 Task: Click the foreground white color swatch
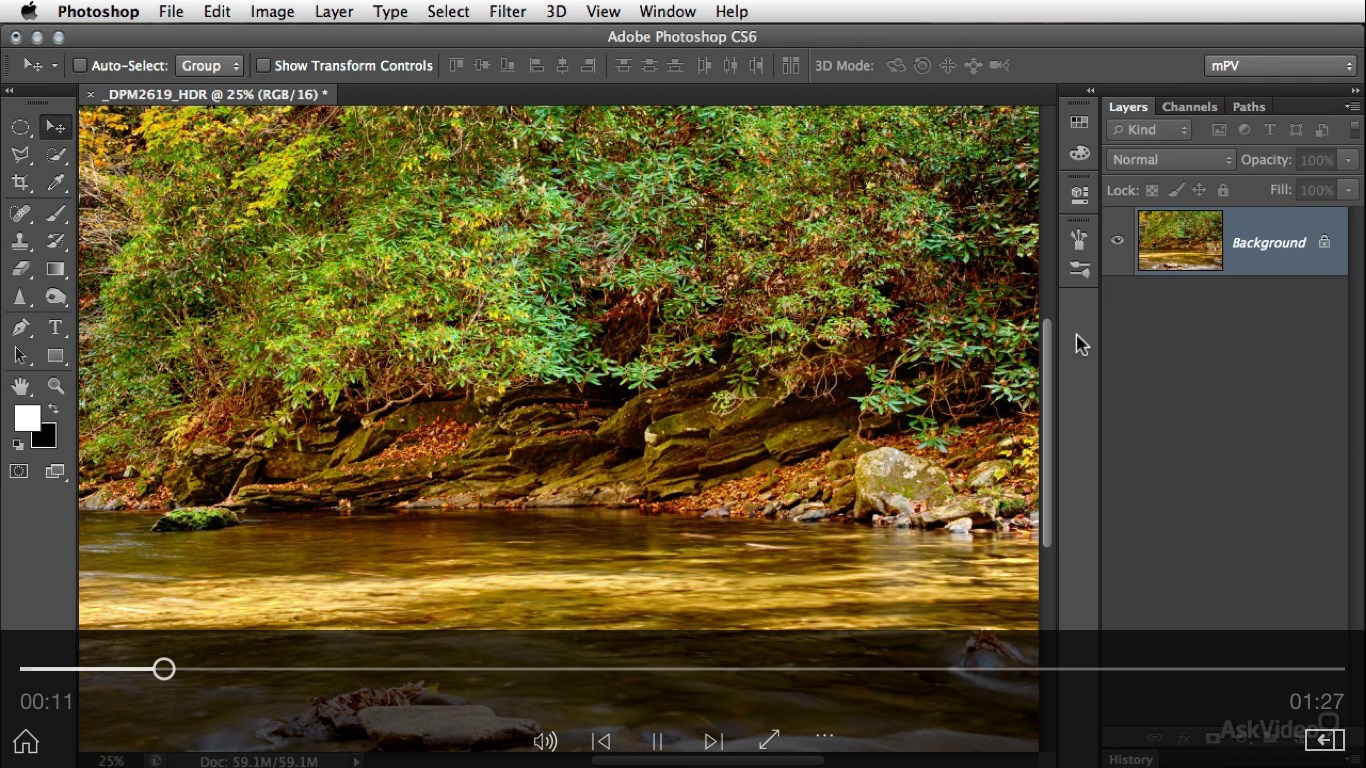[x=27, y=418]
